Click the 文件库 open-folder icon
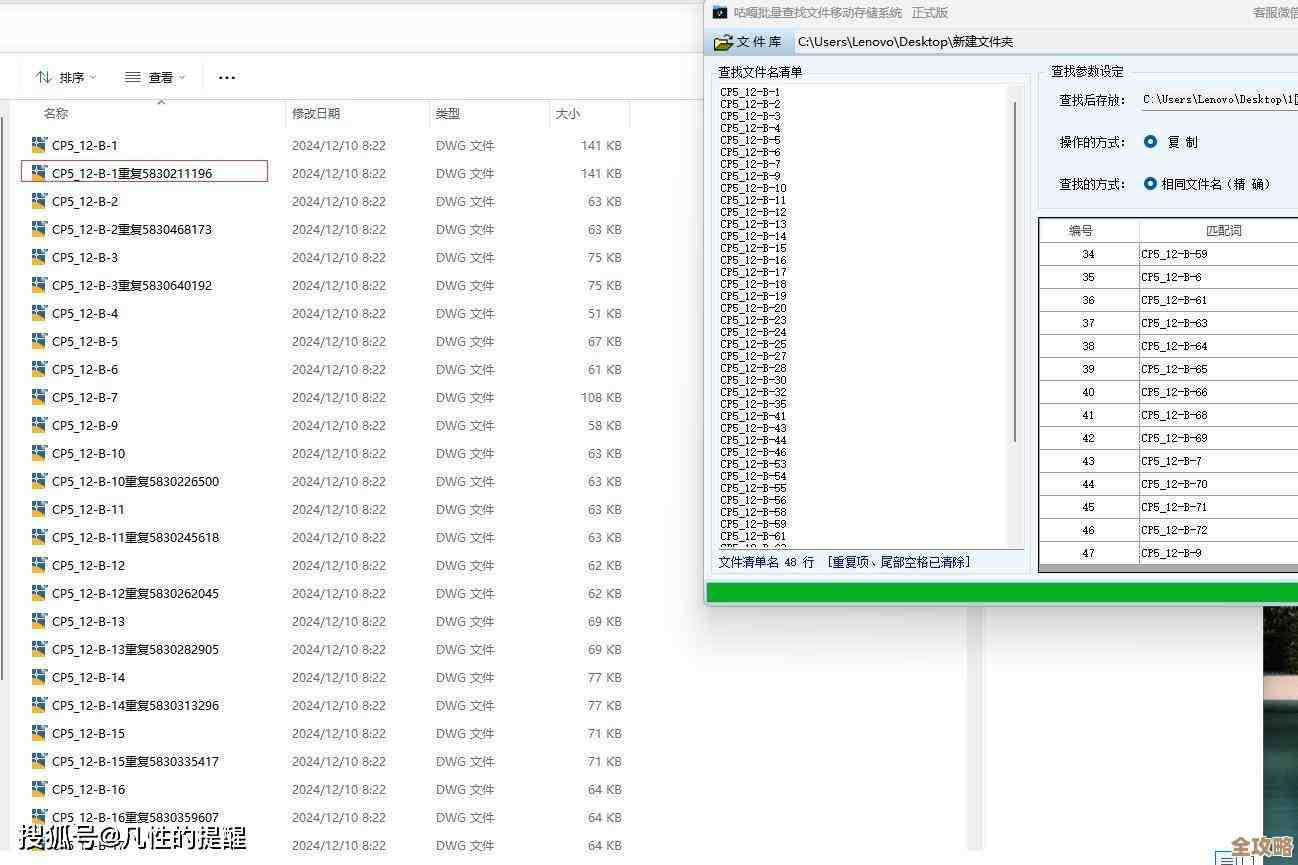Viewport: 1298px width, 865px height. coord(723,42)
